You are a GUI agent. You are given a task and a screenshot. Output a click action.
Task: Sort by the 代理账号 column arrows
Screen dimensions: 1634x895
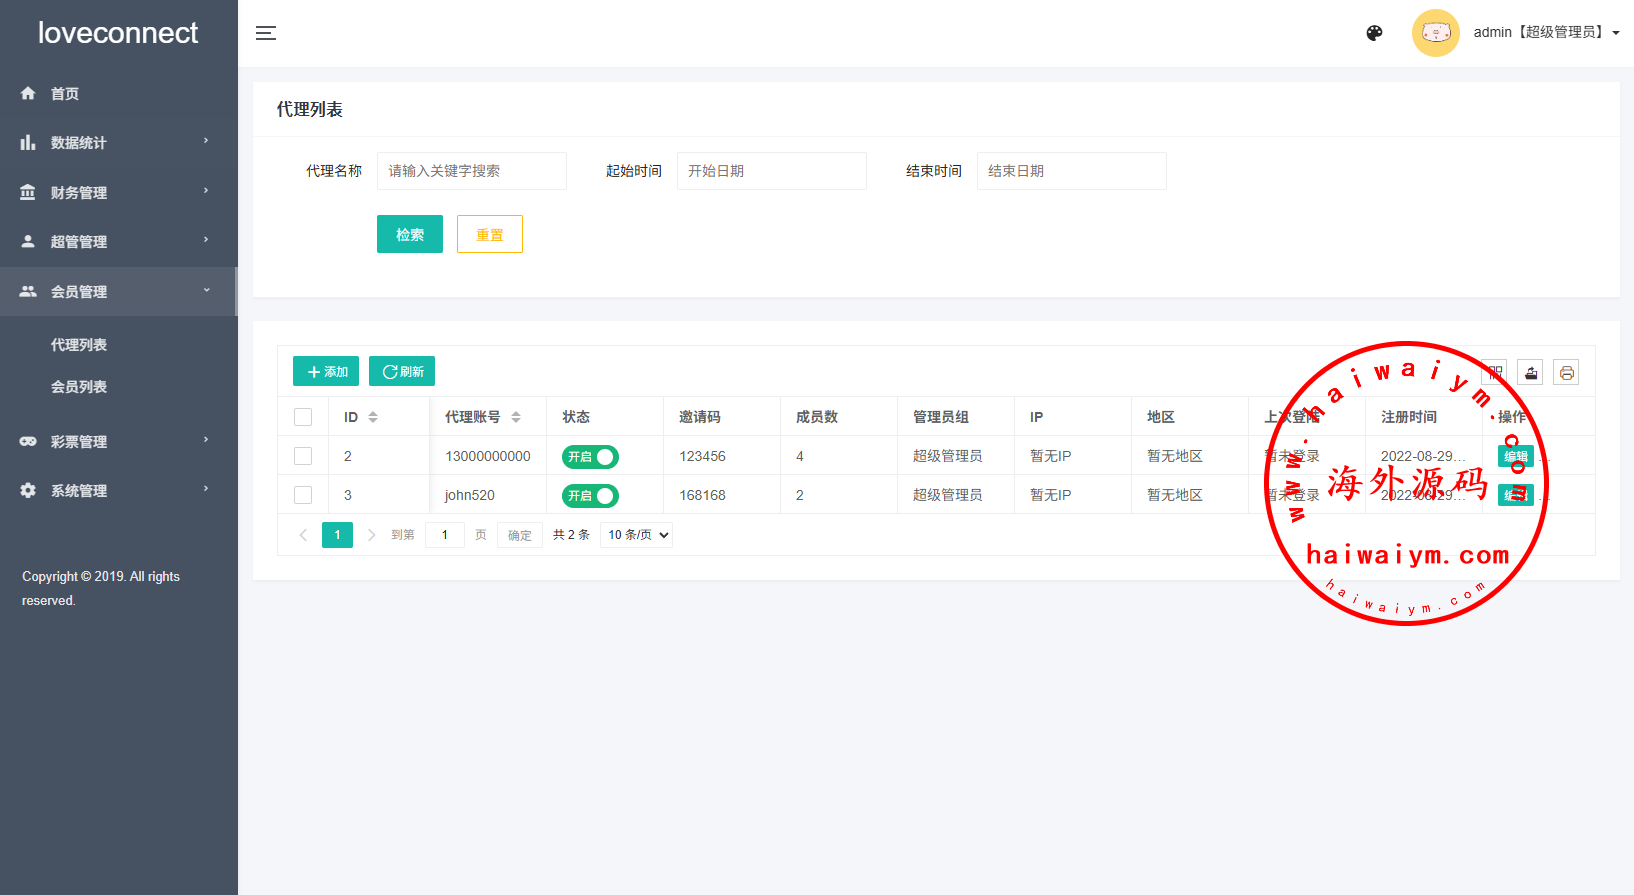[x=516, y=417]
